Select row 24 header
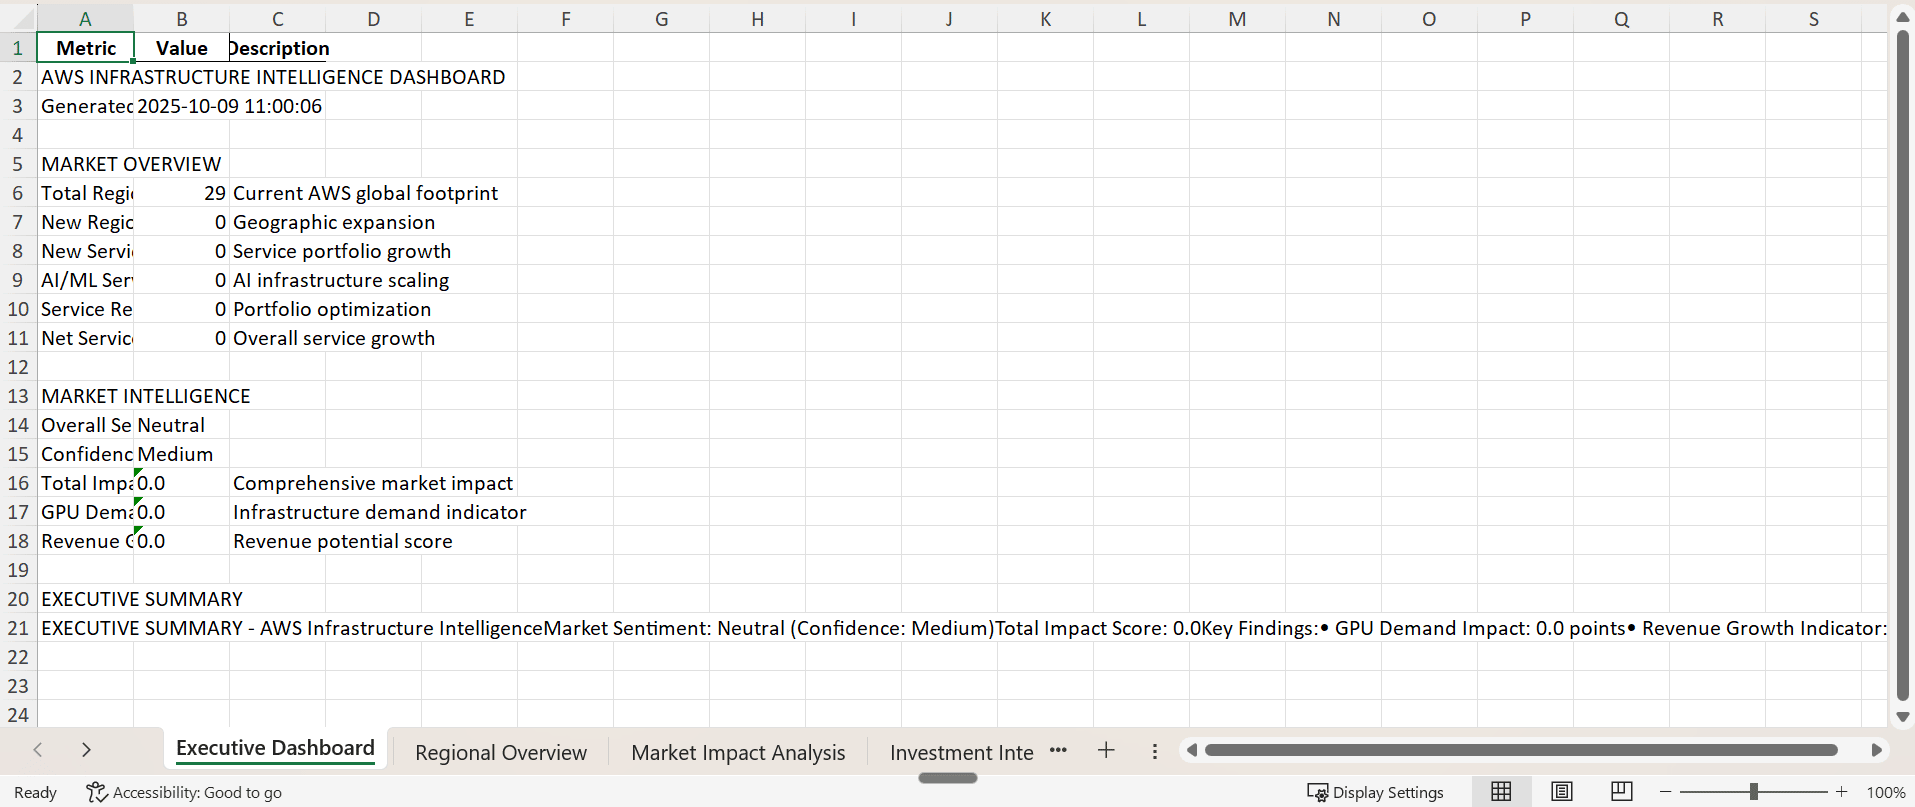The height and width of the screenshot is (807, 1915). pos(18,715)
